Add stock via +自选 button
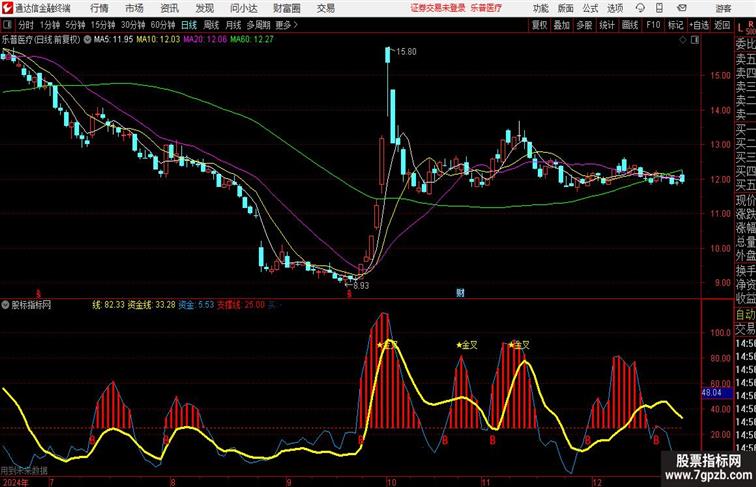The image size is (756, 487). click(699, 25)
